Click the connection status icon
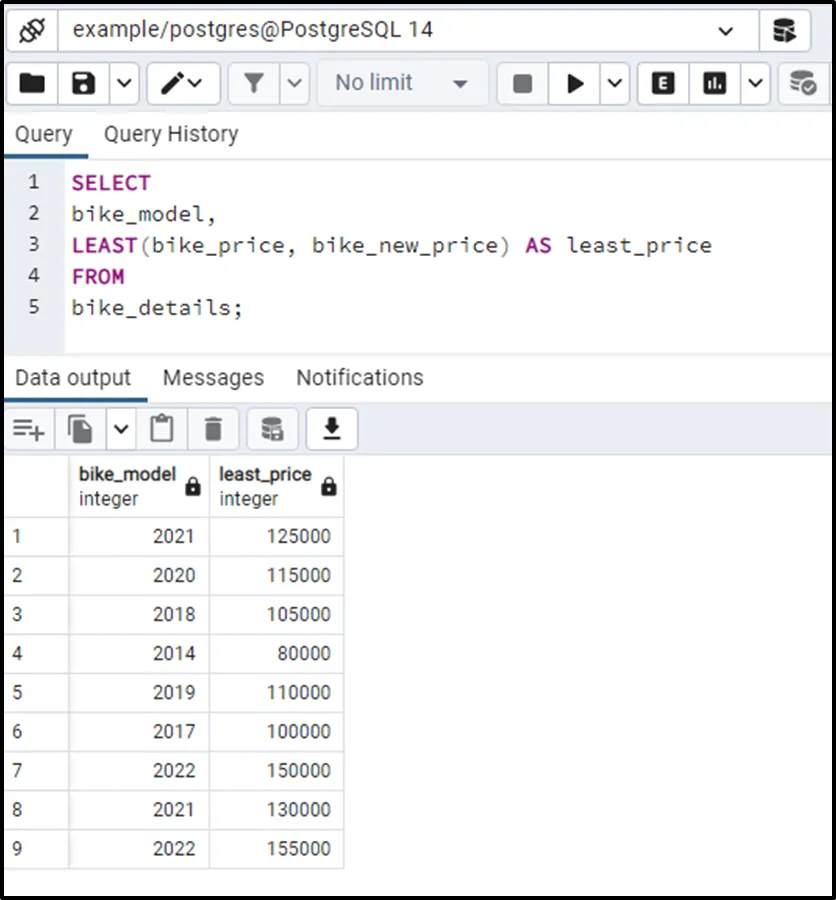Screen dimensions: 836x900 [31, 31]
